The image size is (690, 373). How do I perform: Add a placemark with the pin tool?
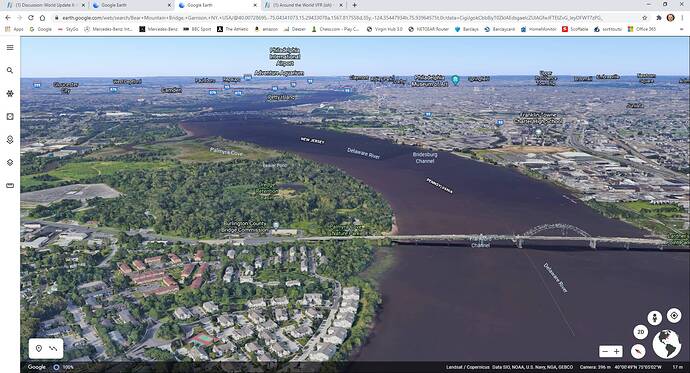(x=39, y=348)
